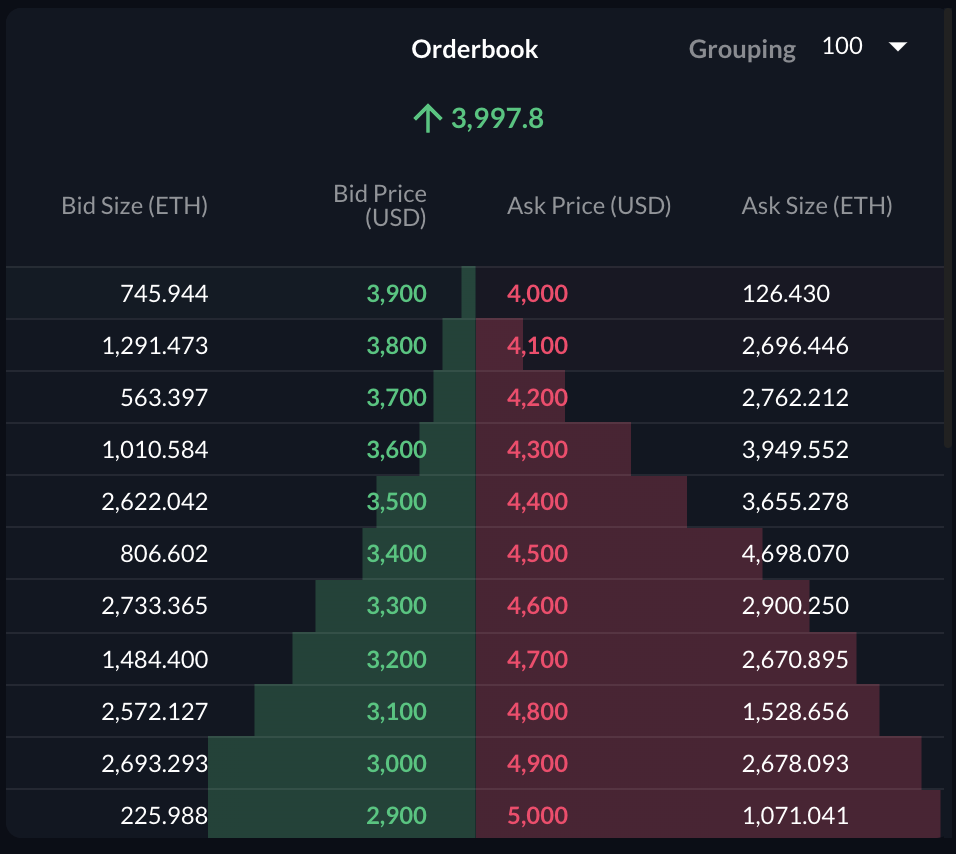Select bid price 3,200
The width and height of the screenshot is (956, 854).
(396, 659)
